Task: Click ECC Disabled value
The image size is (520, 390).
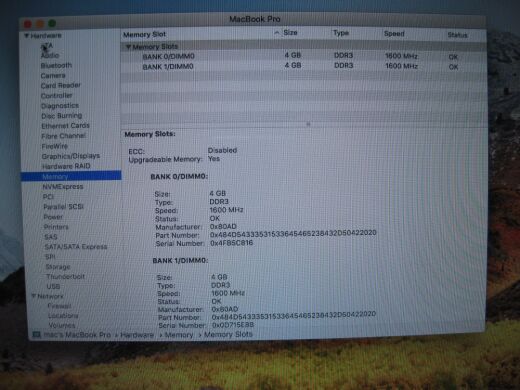Action: (x=222, y=150)
